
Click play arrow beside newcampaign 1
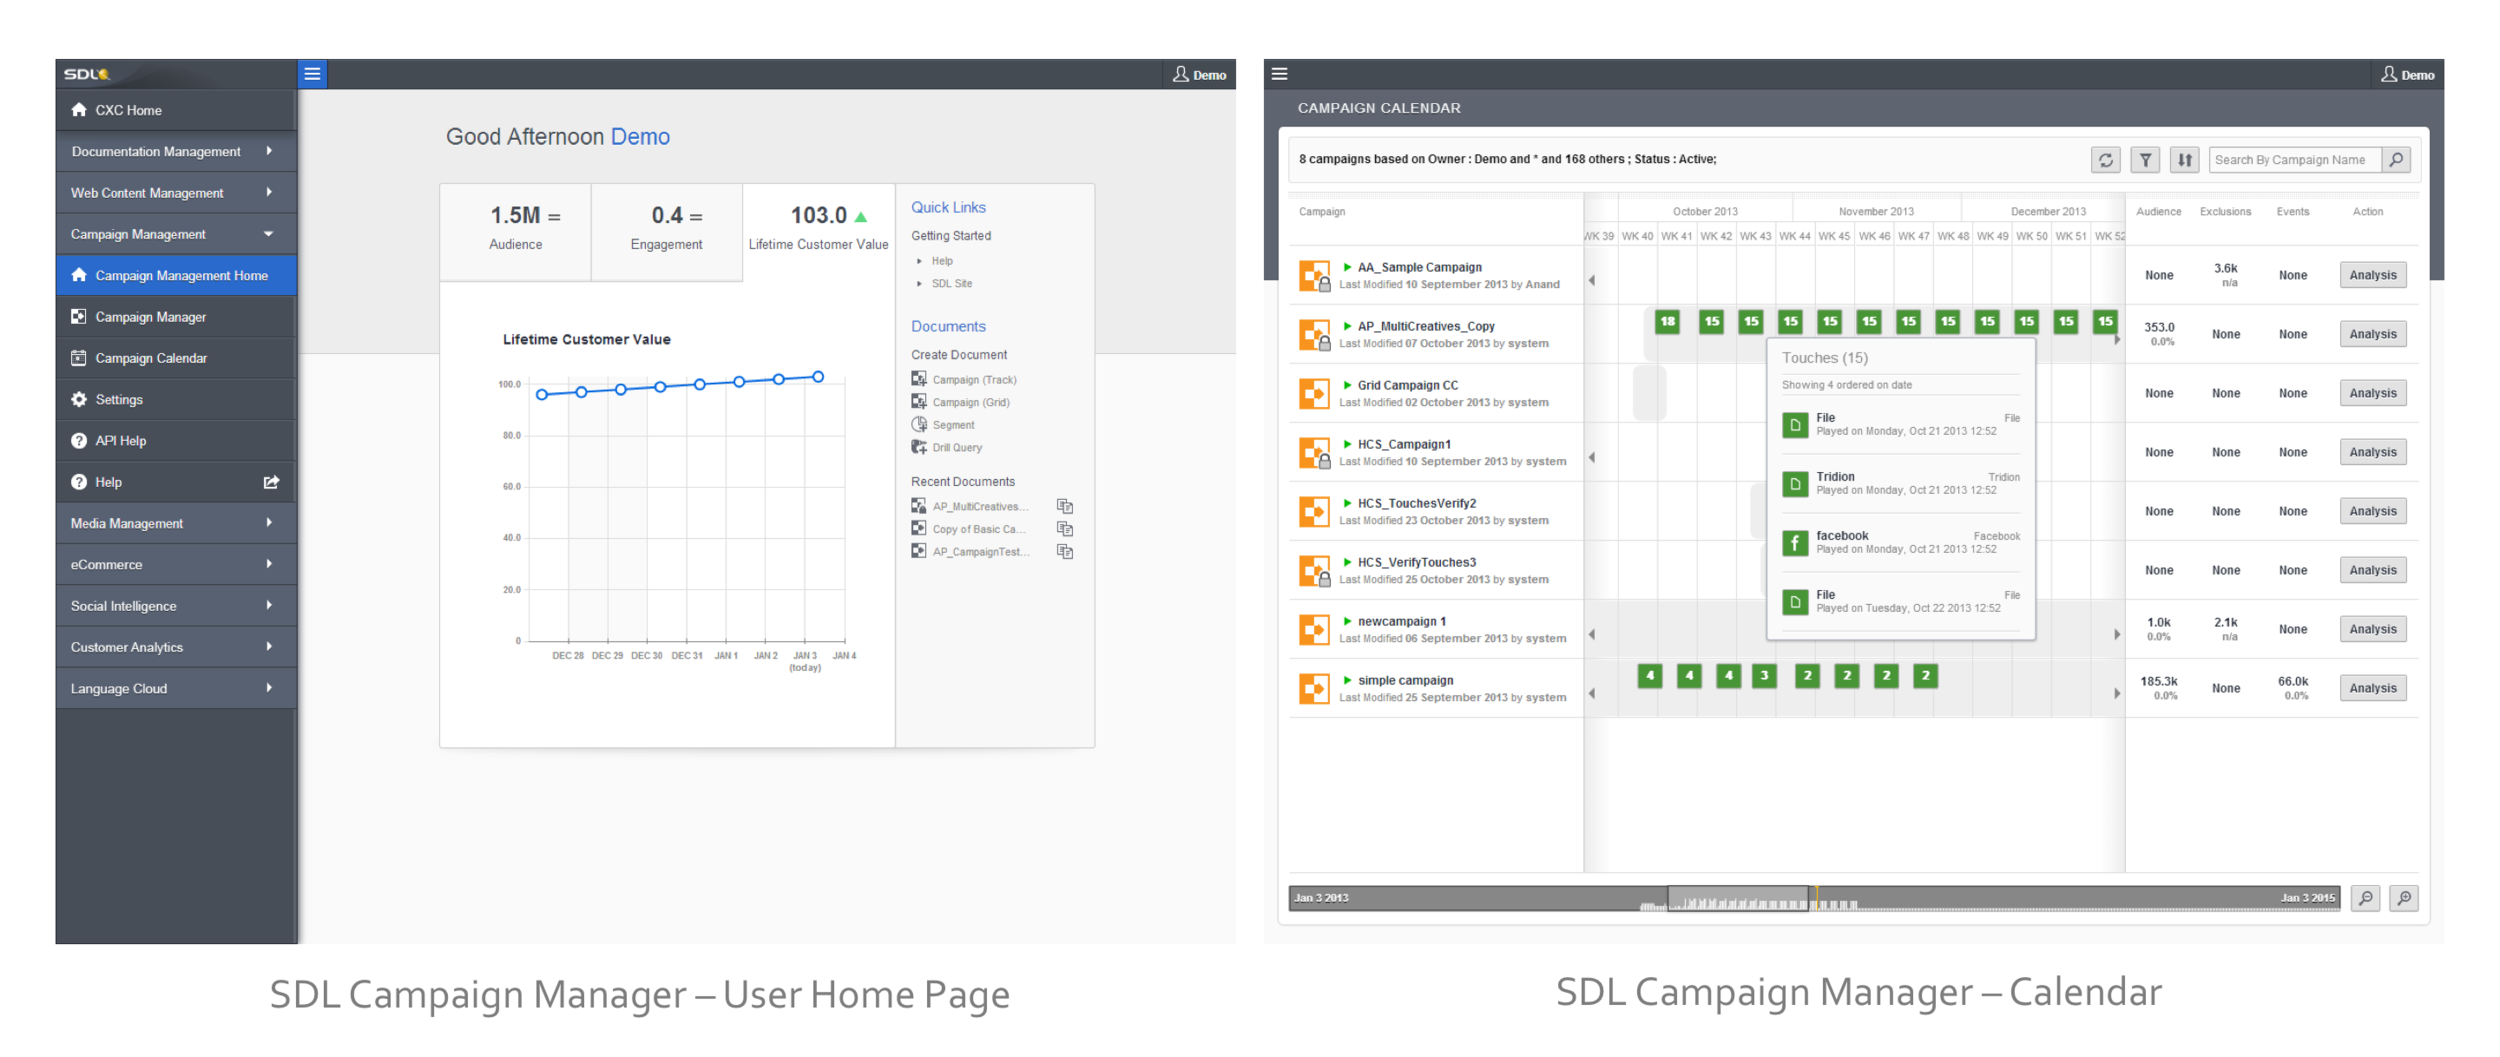point(1348,621)
